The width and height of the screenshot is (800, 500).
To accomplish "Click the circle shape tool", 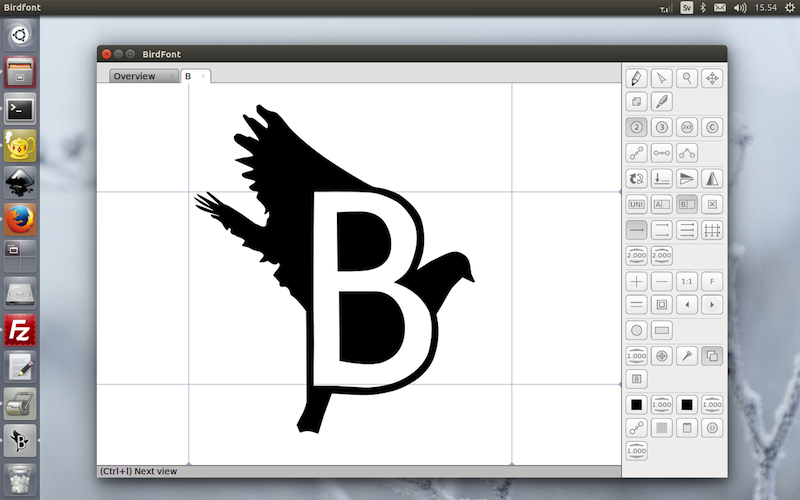I will click(636, 330).
